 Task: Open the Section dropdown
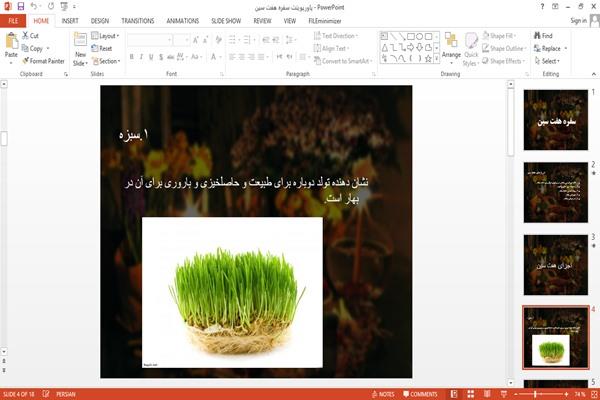tap(106, 61)
